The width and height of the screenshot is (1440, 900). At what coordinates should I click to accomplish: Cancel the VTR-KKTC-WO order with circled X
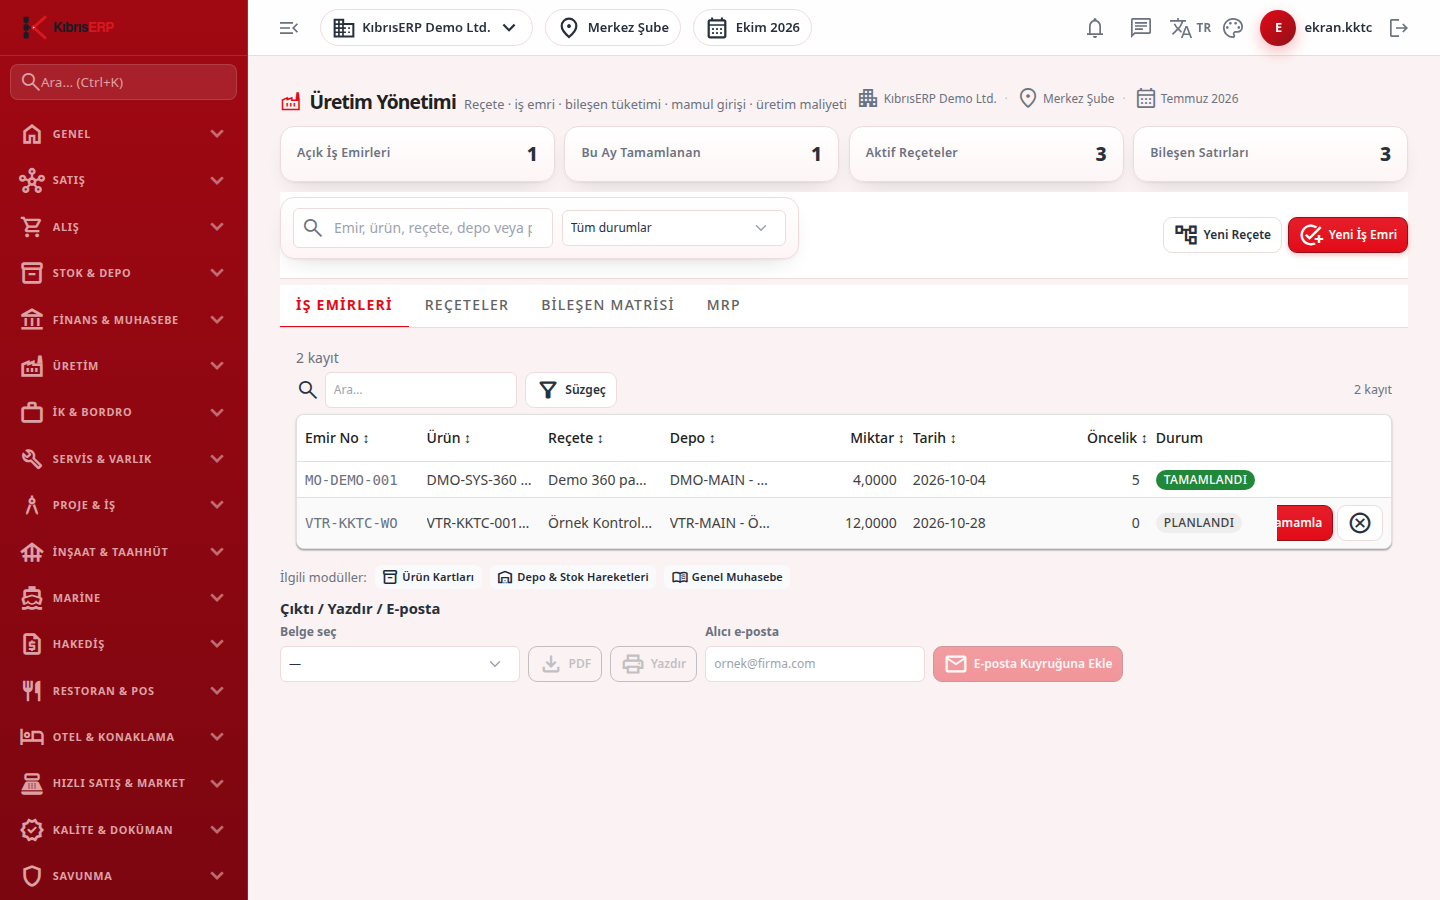click(1360, 523)
